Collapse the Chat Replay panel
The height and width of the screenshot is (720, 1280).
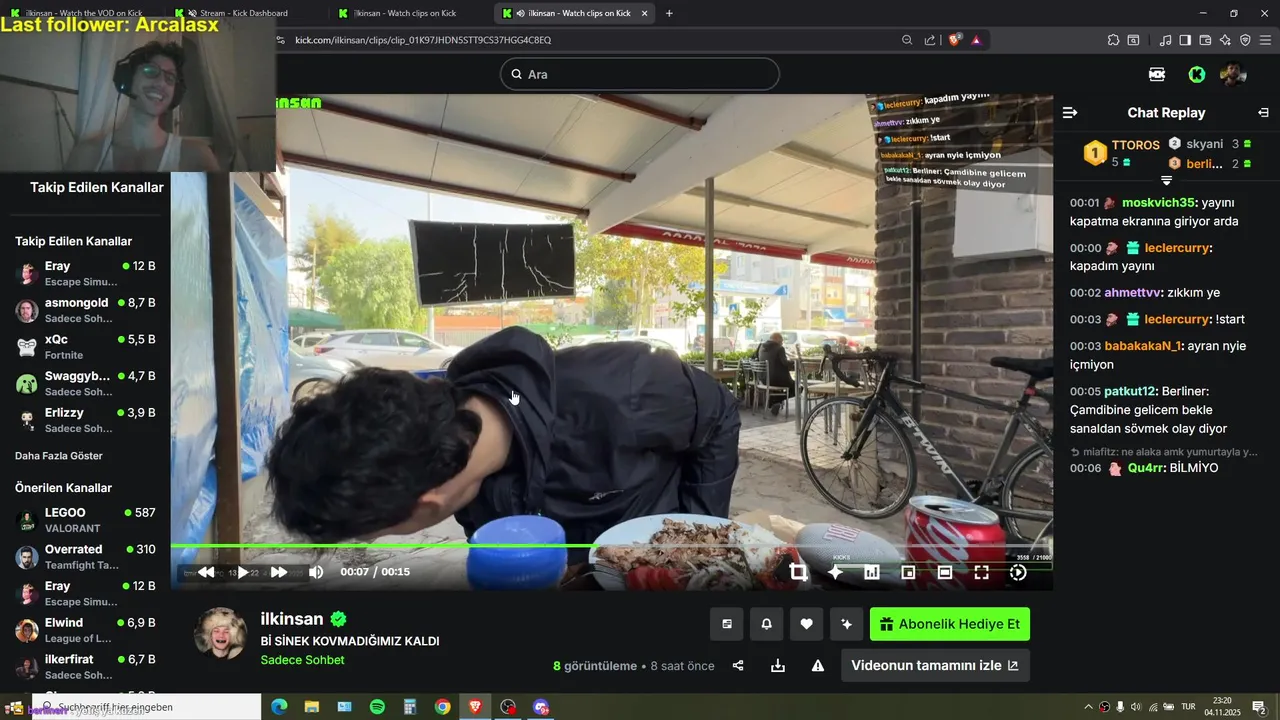[1263, 112]
